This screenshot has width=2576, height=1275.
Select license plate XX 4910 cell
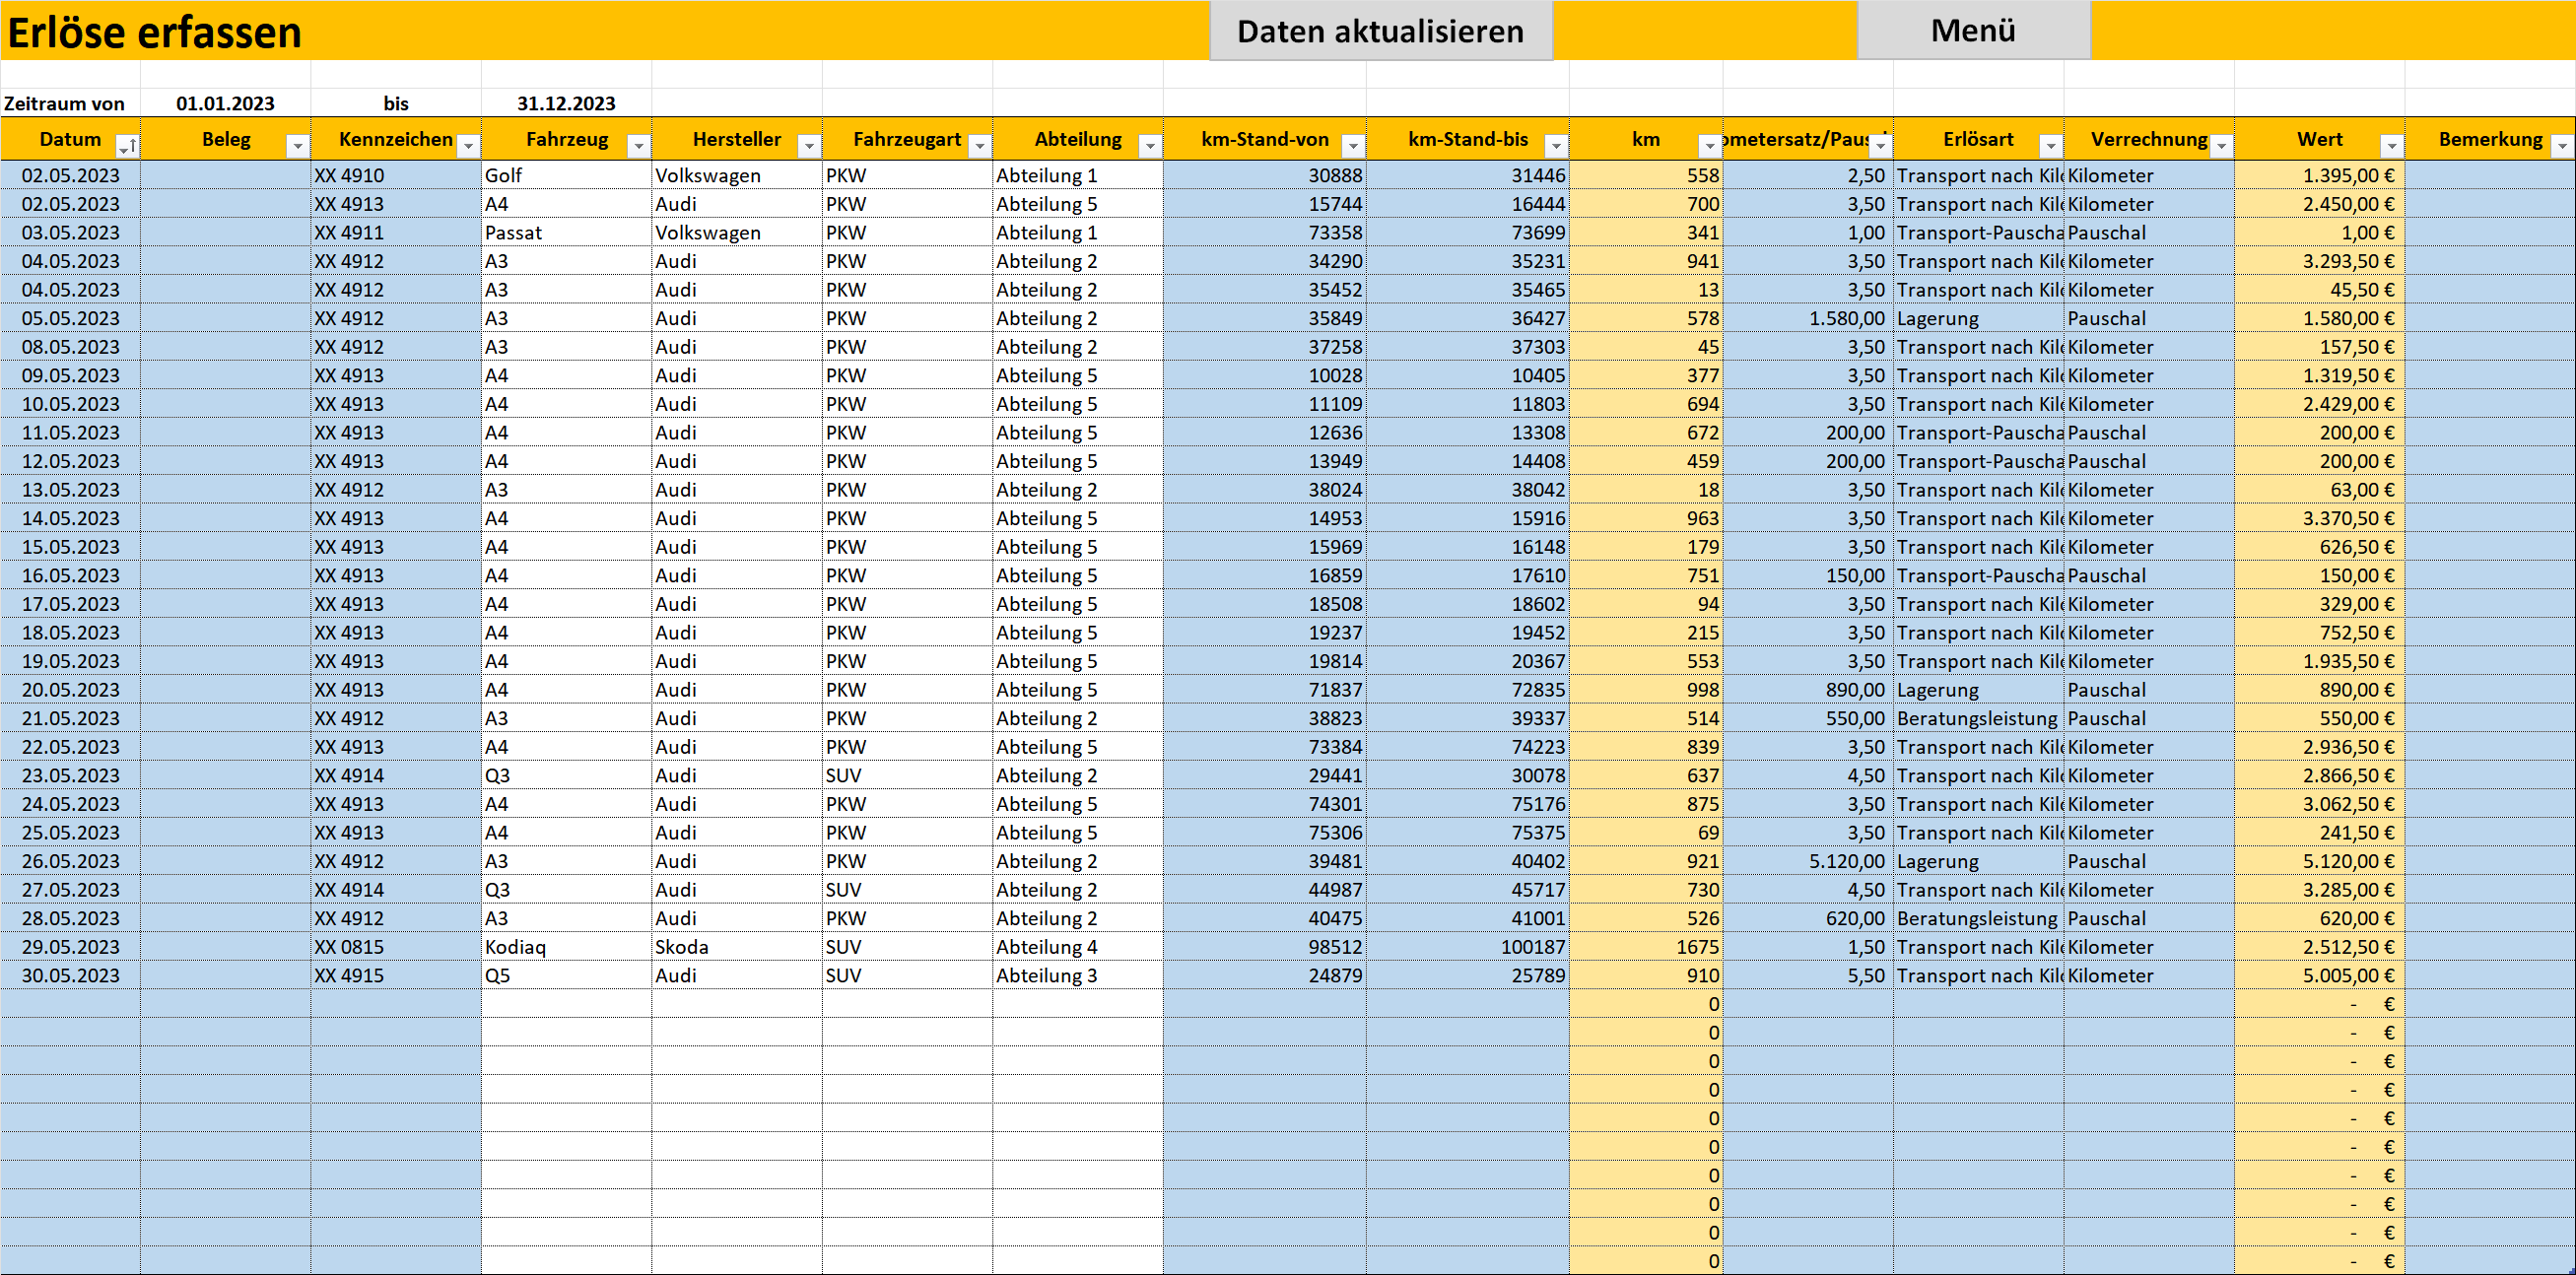tap(396, 175)
